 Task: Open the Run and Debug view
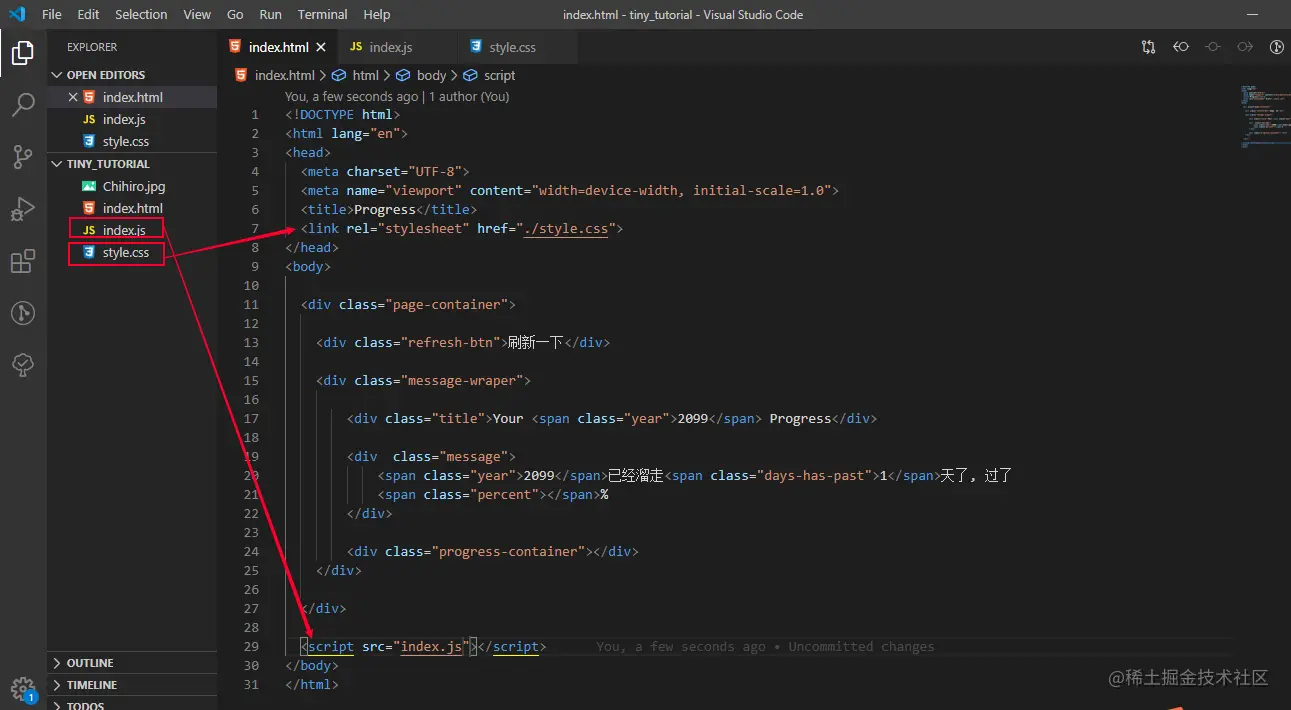tap(22, 209)
